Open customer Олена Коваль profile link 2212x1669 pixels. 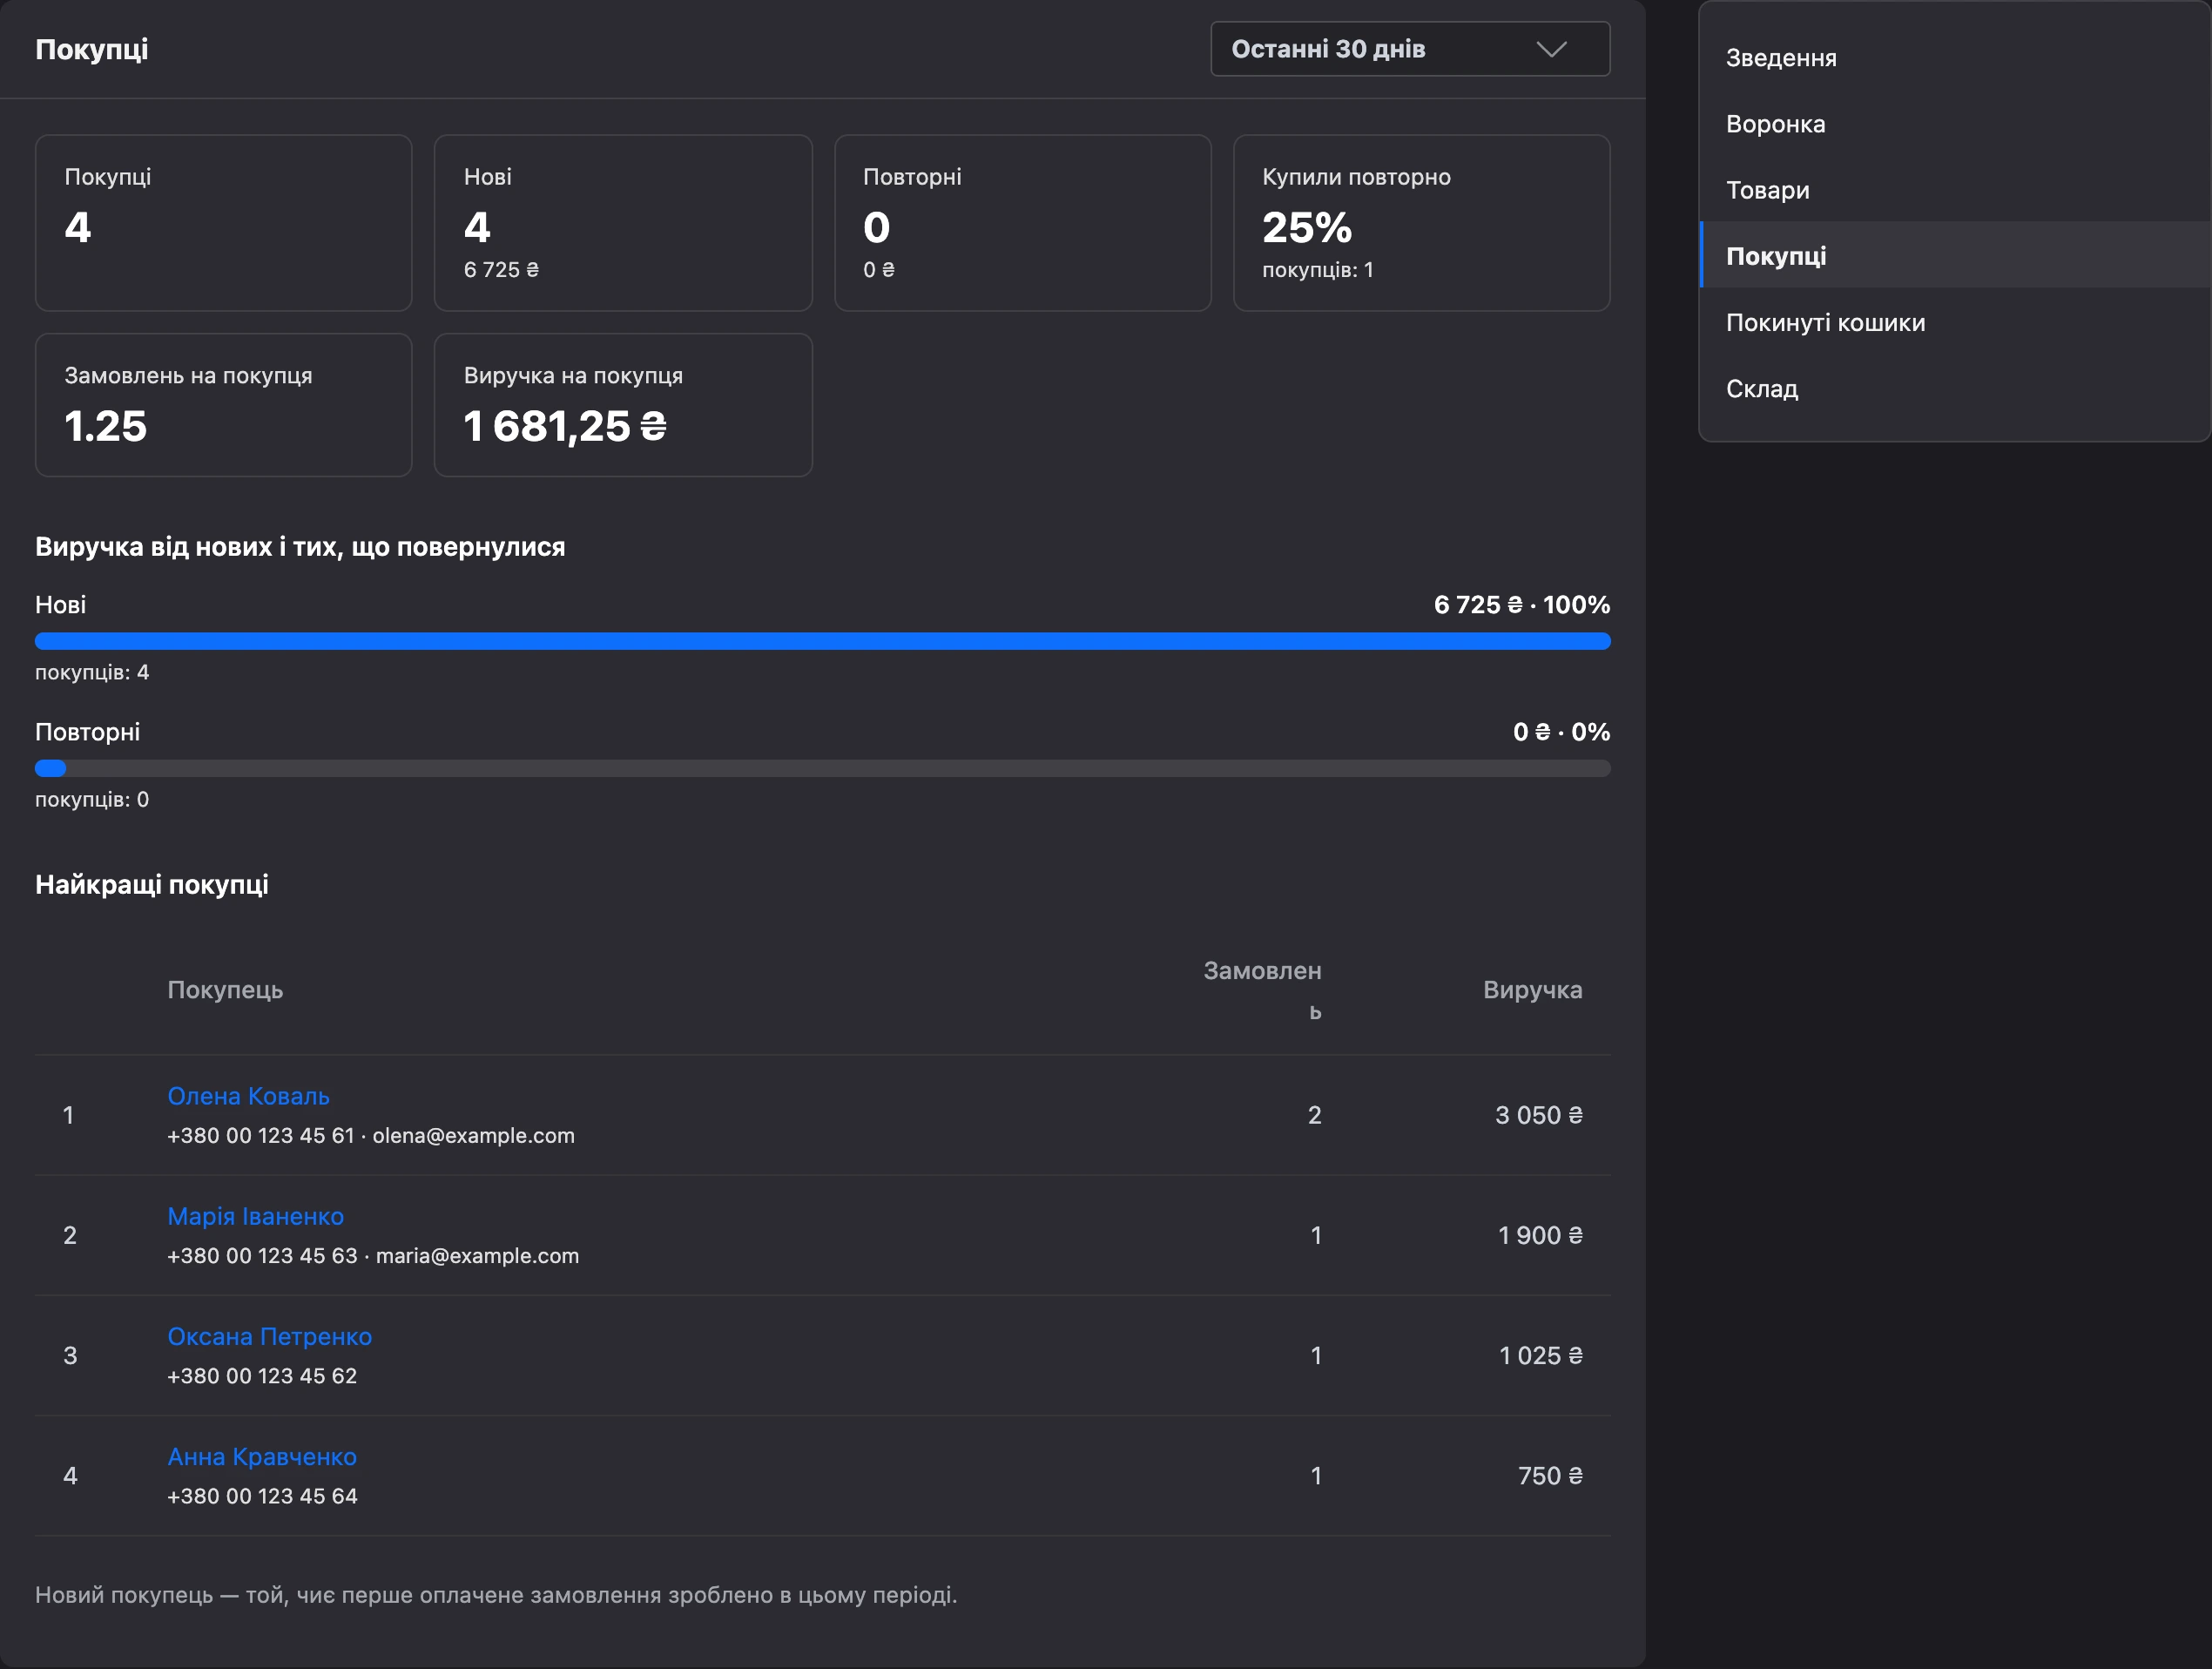click(248, 1096)
